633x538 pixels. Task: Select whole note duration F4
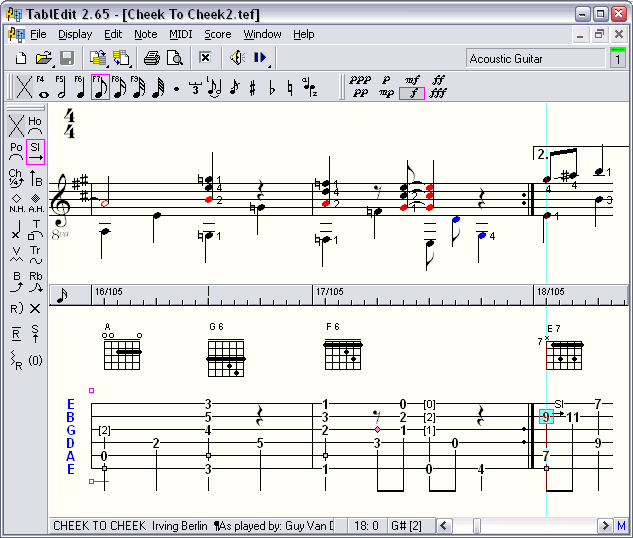pyautogui.click(x=42, y=87)
